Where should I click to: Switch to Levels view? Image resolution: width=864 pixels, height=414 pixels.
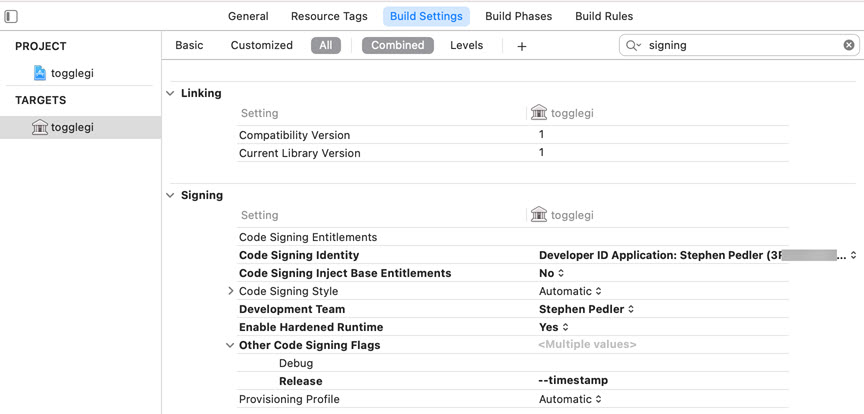(x=466, y=45)
